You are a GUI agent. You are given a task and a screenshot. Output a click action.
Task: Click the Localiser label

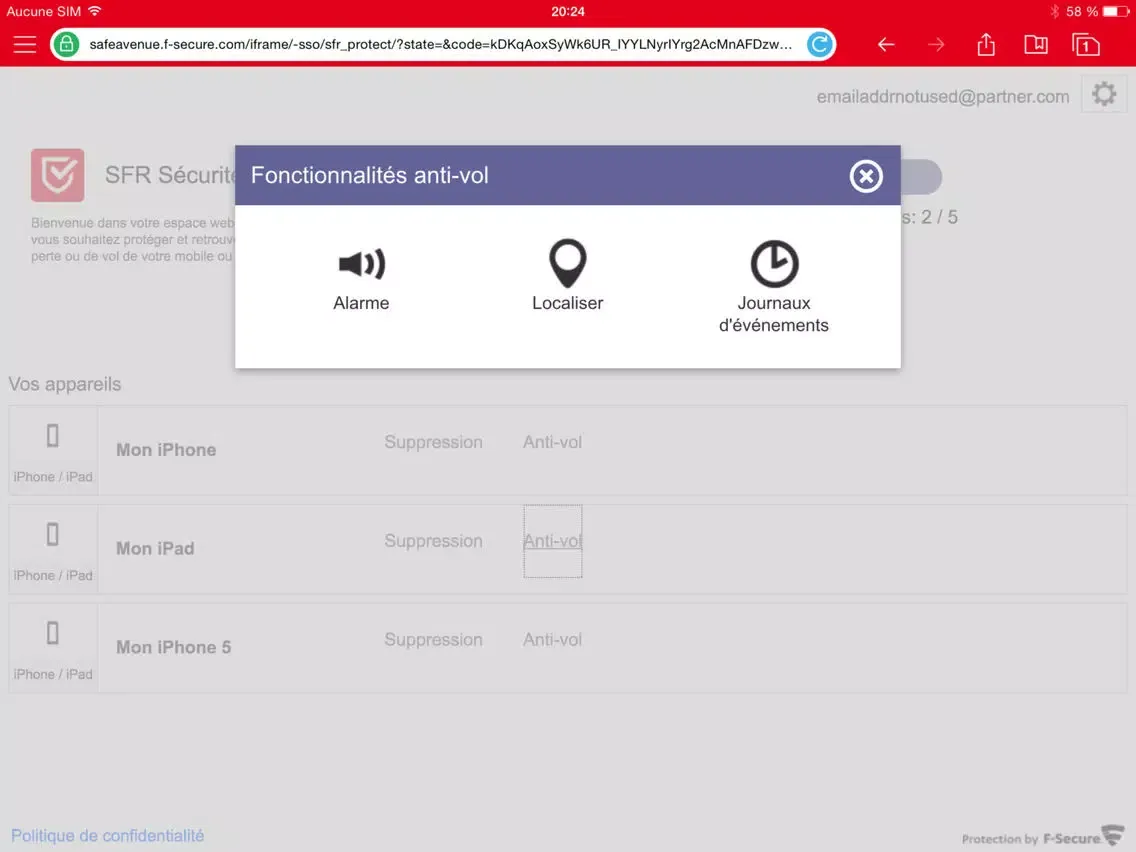click(x=567, y=303)
